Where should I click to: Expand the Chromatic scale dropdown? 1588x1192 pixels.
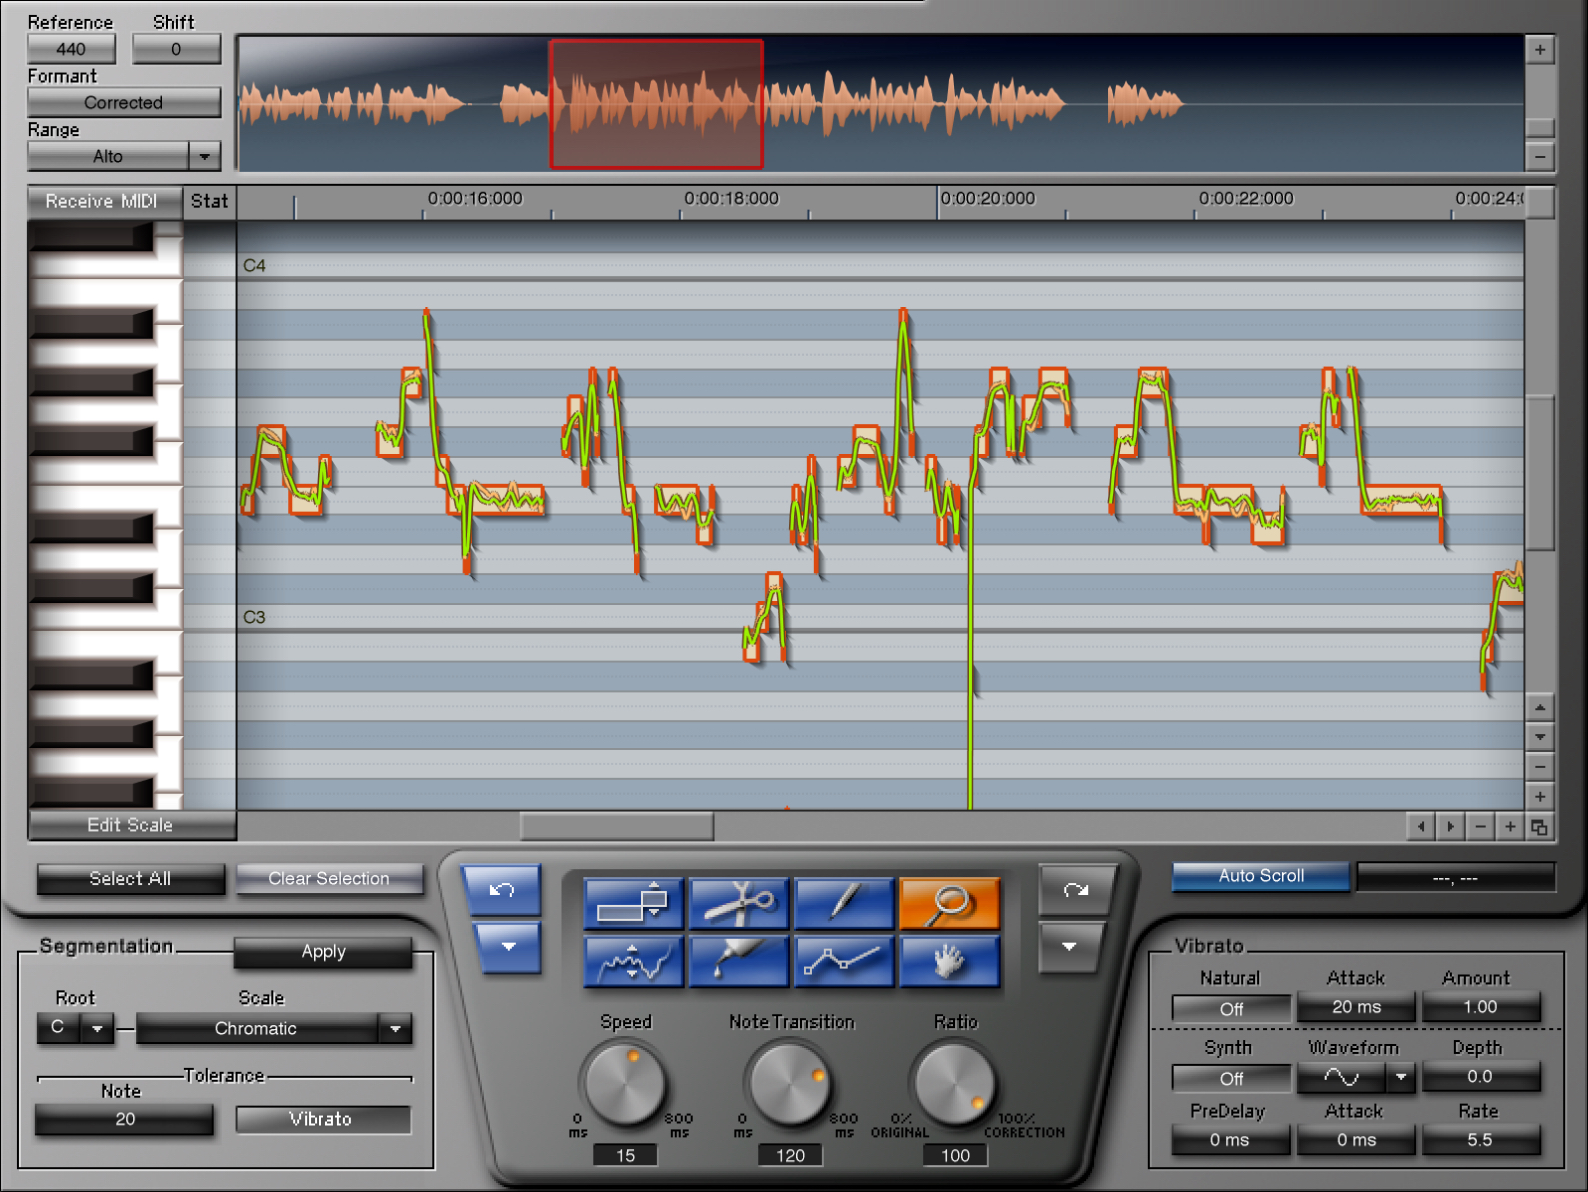click(395, 1028)
